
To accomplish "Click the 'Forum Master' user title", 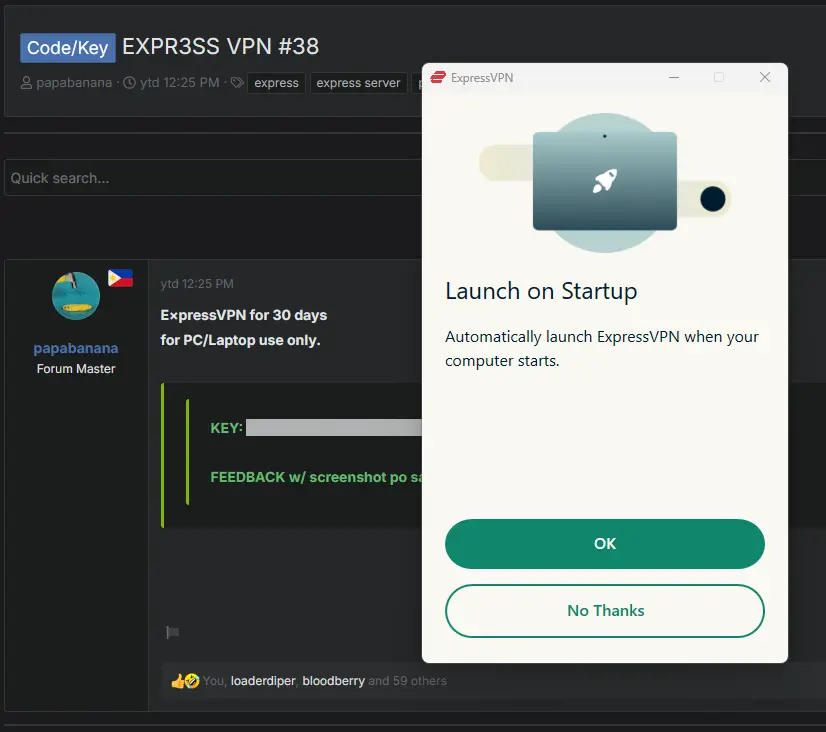I will point(76,369).
